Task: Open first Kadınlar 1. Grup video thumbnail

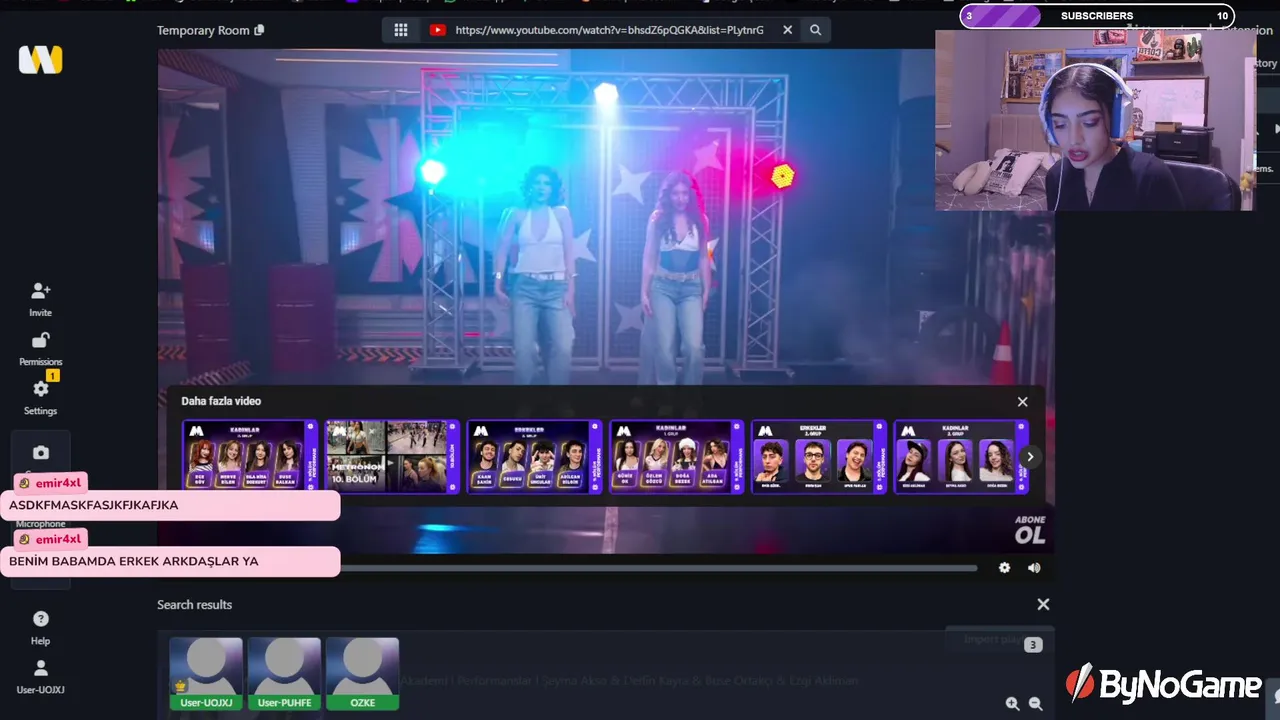Action: tap(250, 457)
